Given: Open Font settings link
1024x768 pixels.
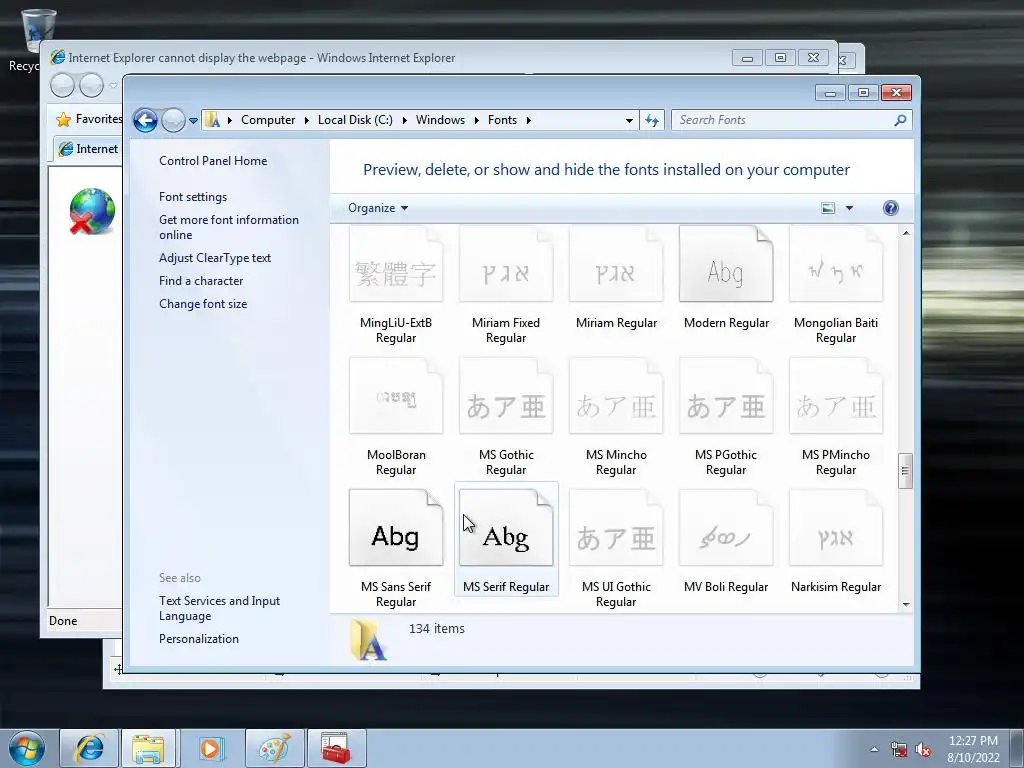Looking at the screenshot, I should (193, 197).
